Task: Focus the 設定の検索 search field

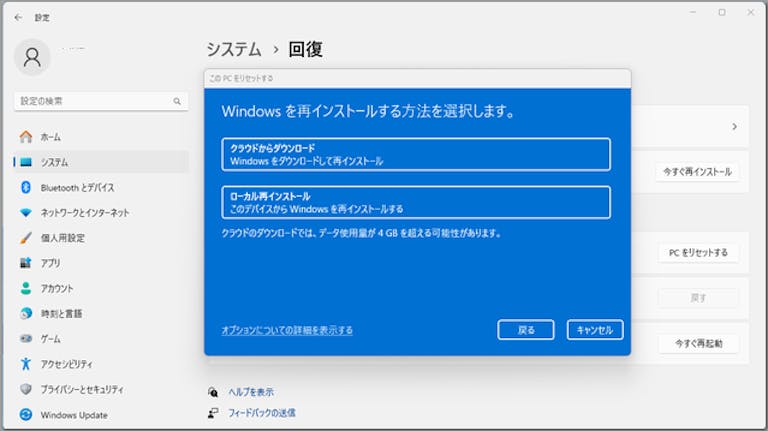Action: click(101, 101)
